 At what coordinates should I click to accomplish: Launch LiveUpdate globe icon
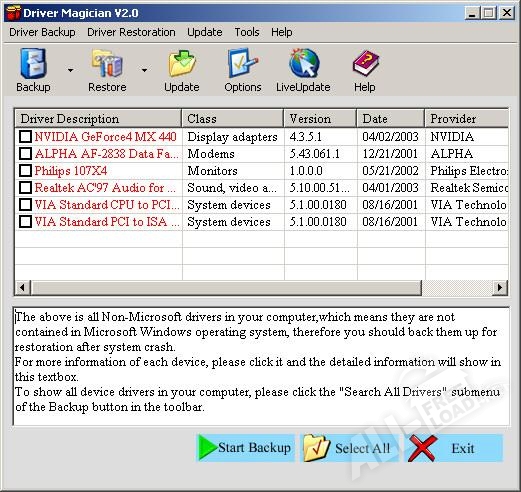point(304,63)
